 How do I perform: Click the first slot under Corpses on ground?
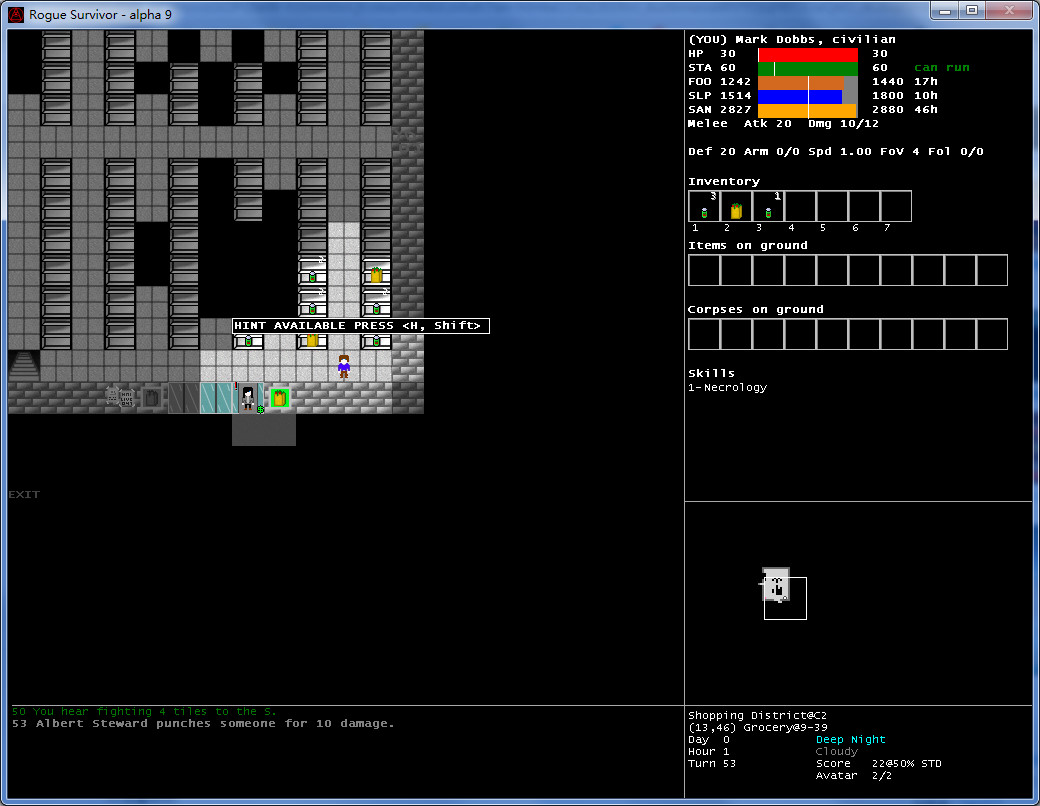pyautogui.click(x=704, y=334)
